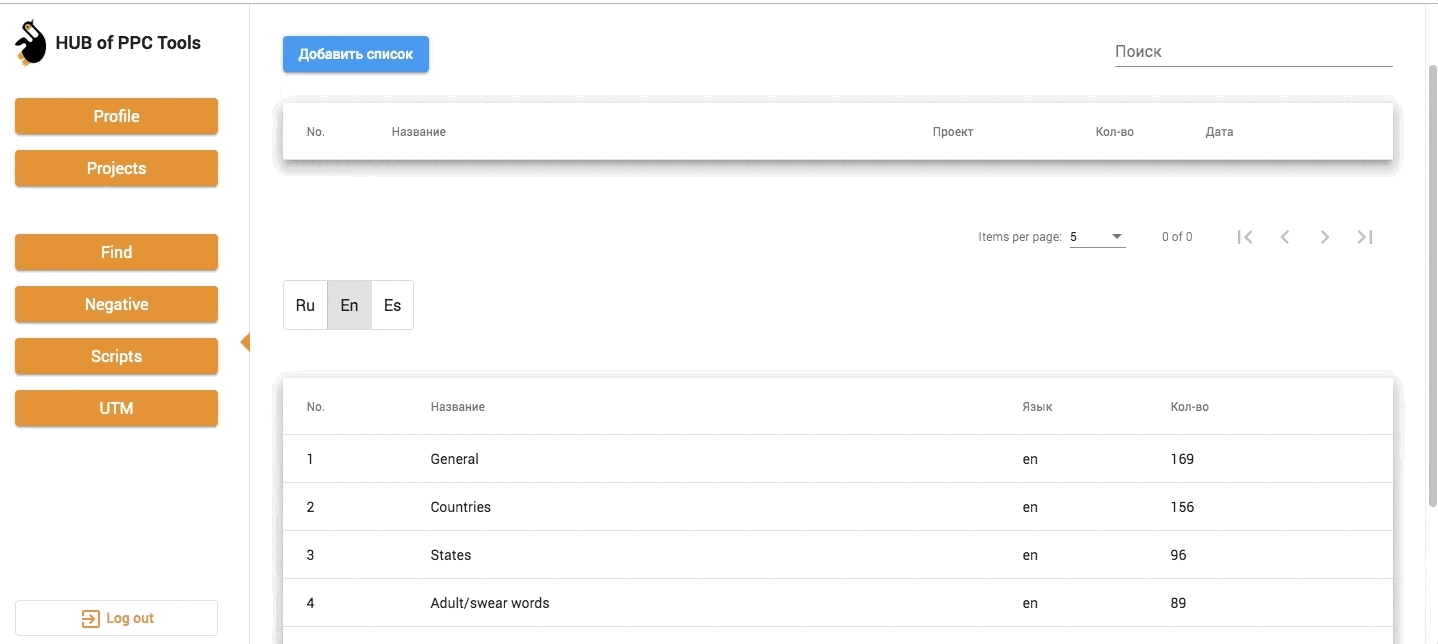Go to the first page of results
The height and width of the screenshot is (644, 1438).
point(1245,237)
